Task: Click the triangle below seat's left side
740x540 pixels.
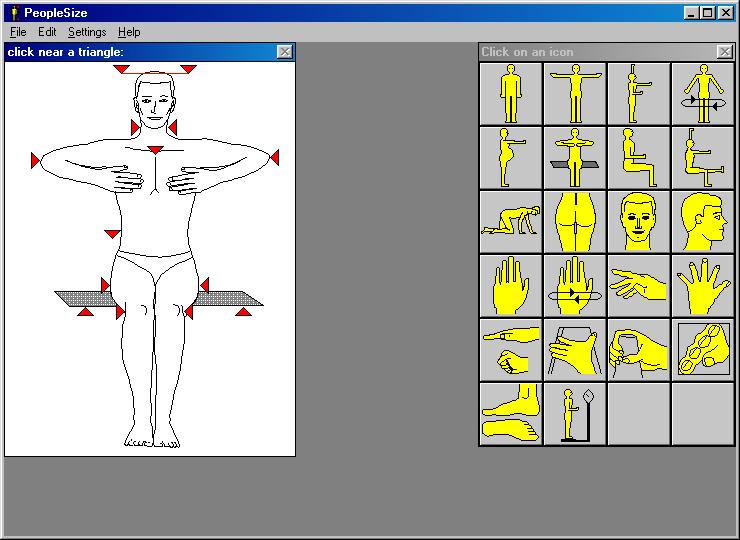Action: [85, 312]
